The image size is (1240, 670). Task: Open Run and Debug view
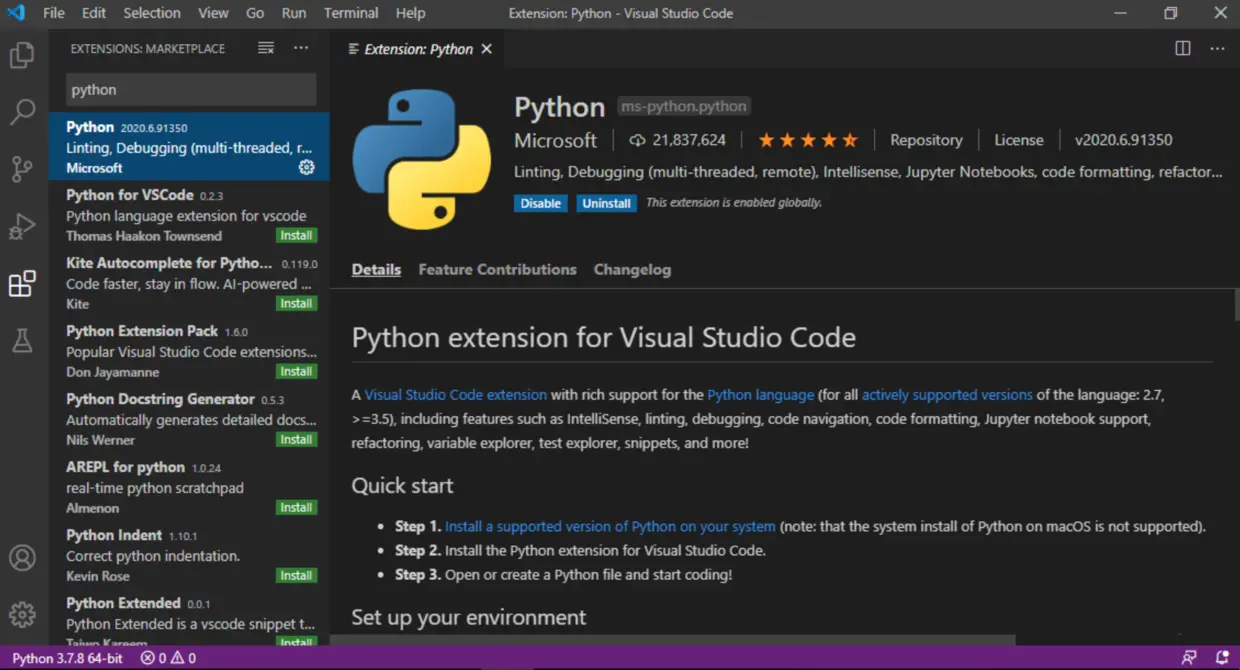coord(22,226)
